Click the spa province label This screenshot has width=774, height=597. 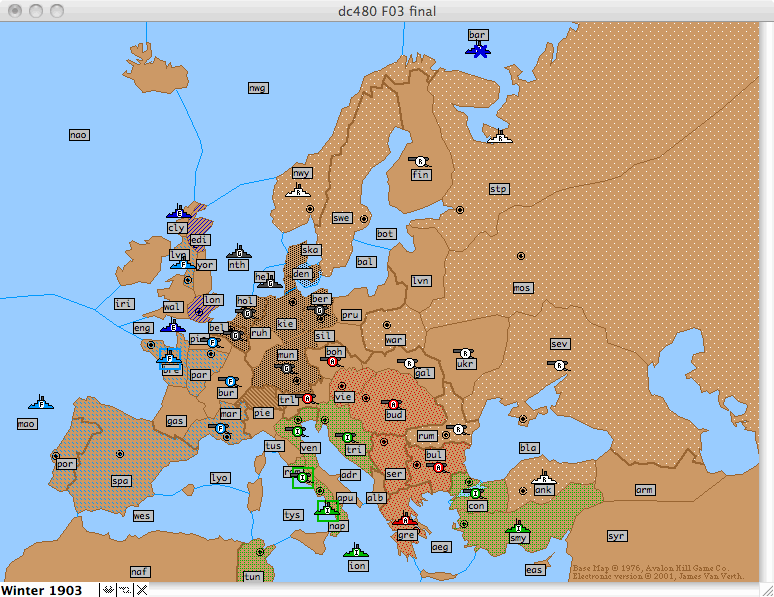[120, 480]
